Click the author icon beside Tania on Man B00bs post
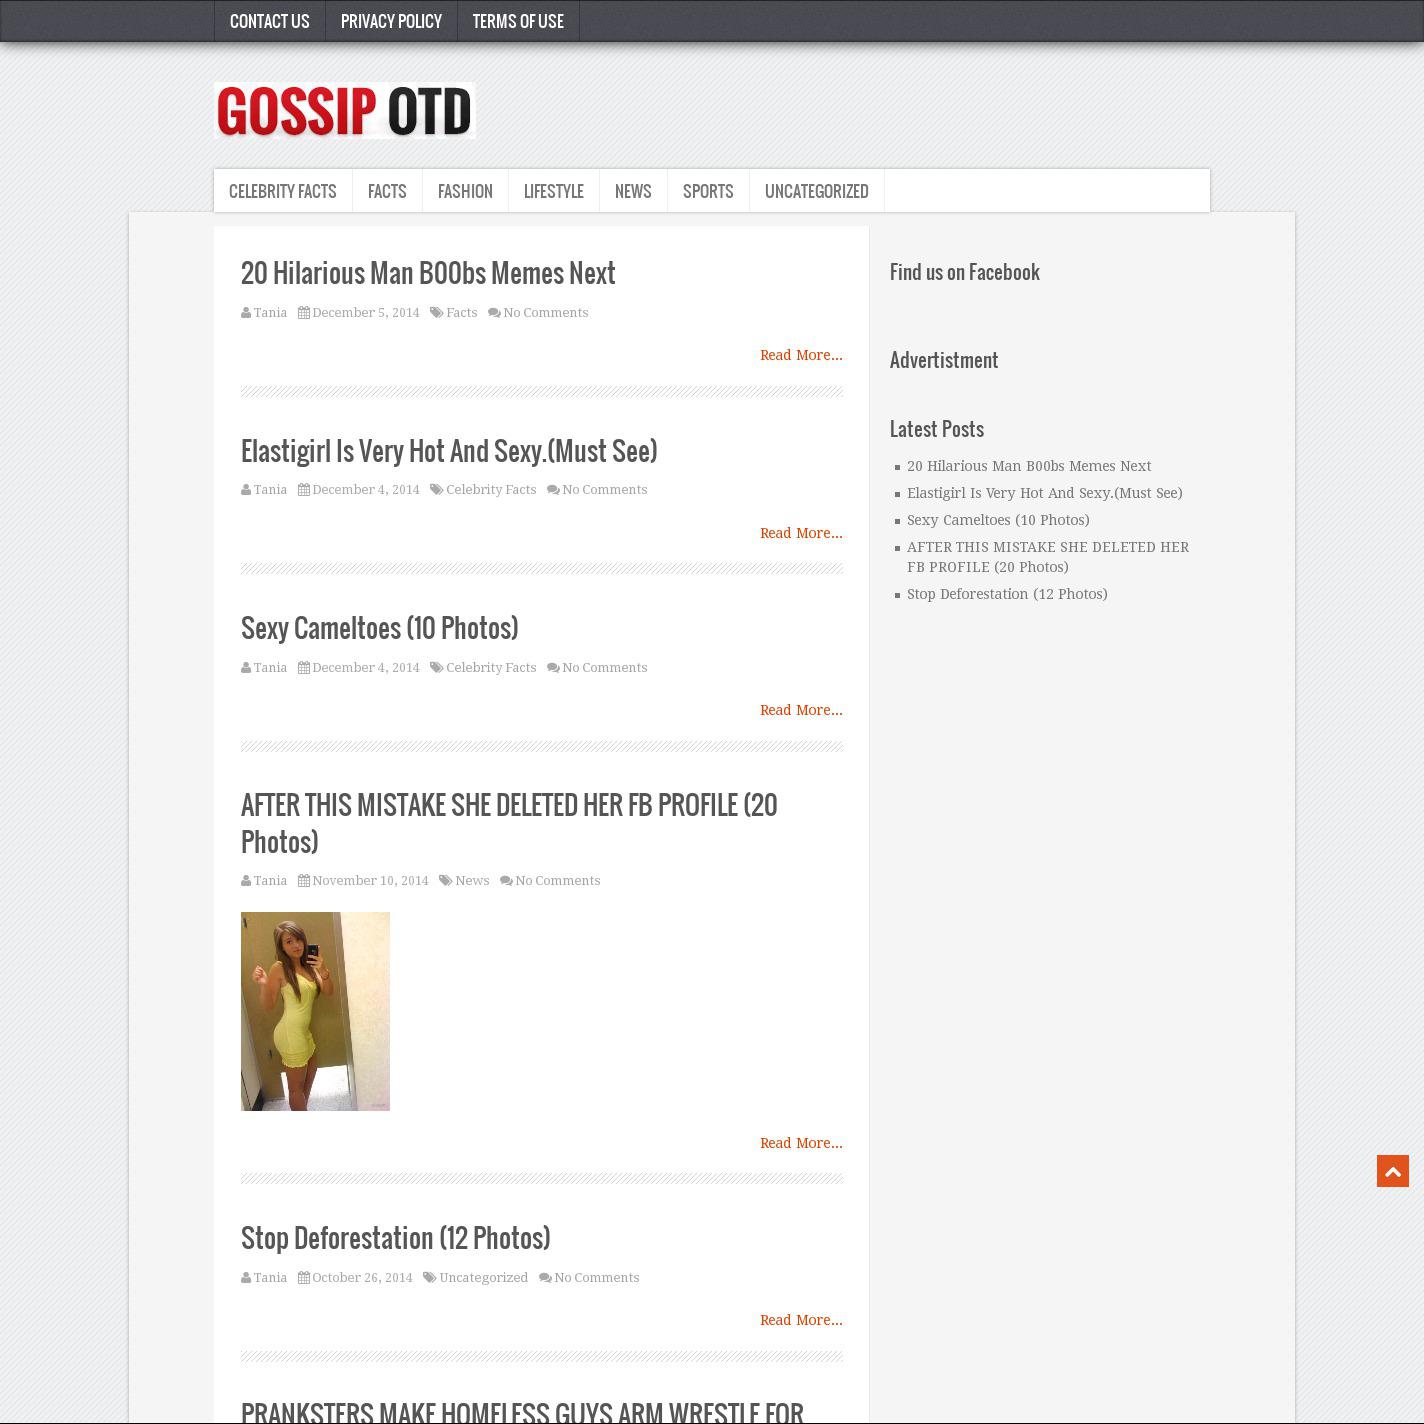The width and height of the screenshot is (1424, 1424). [x=246, y=313]
